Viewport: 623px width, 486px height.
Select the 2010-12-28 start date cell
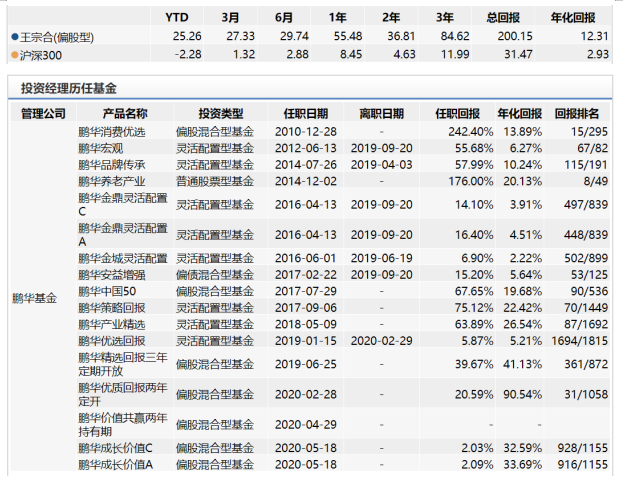[306, 132]
